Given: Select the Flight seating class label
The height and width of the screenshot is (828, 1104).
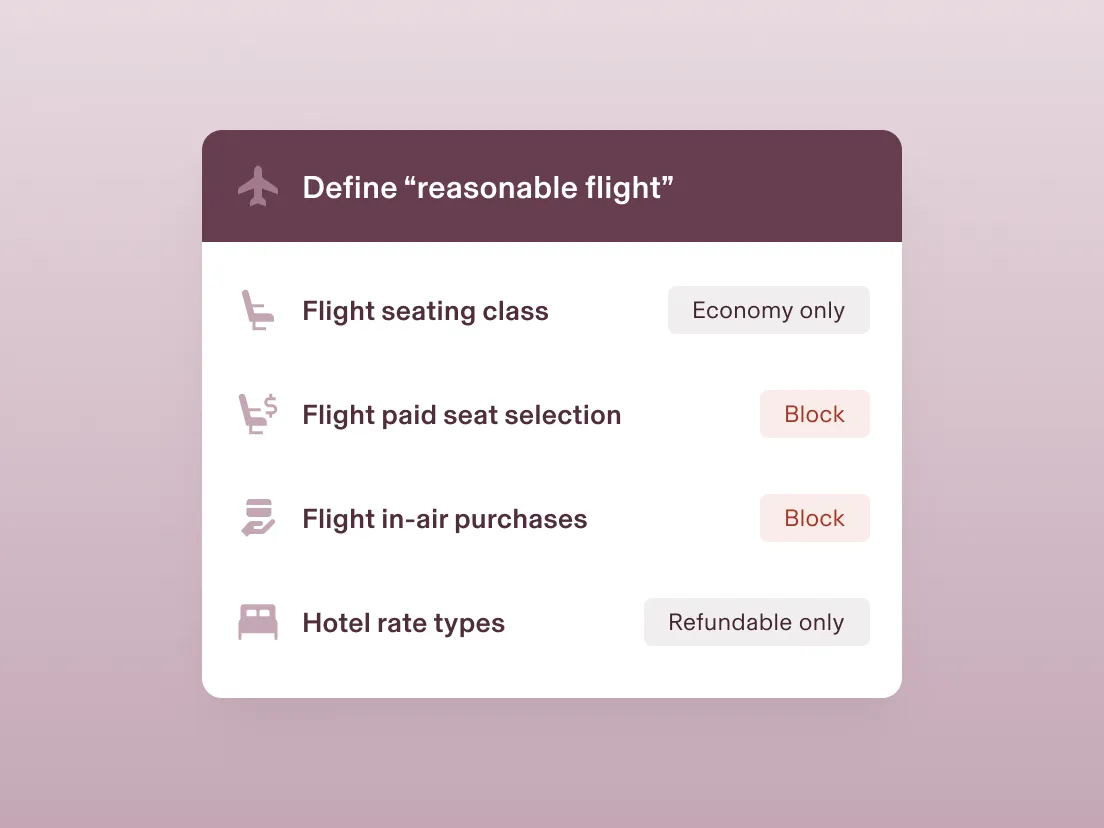Looking at the screenshot, I should coord(425,311).
